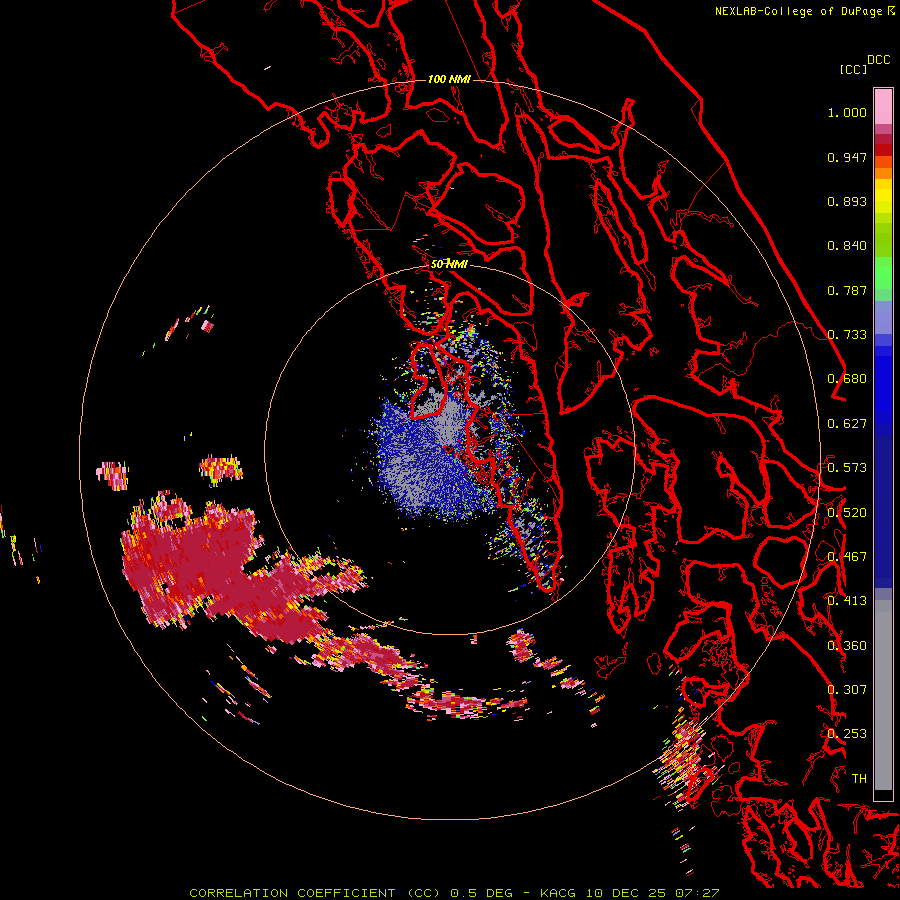The height and width of the screenshot is (900, 900).
Task: Pick the light pink color band beside 1.000
Action: [x=883, y=106]
